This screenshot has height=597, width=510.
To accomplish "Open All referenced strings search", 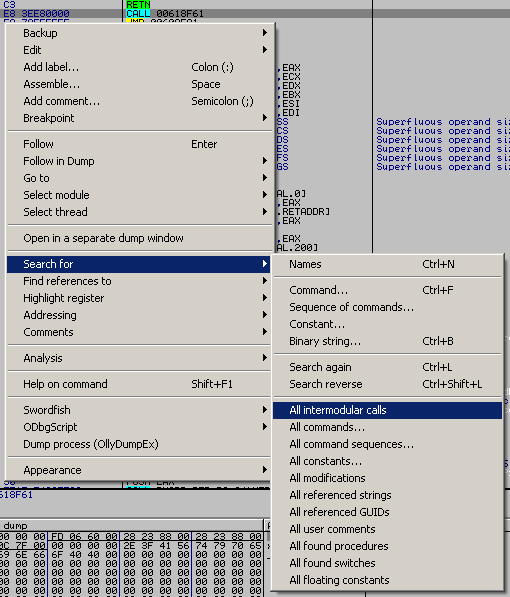I will [387, 495].
